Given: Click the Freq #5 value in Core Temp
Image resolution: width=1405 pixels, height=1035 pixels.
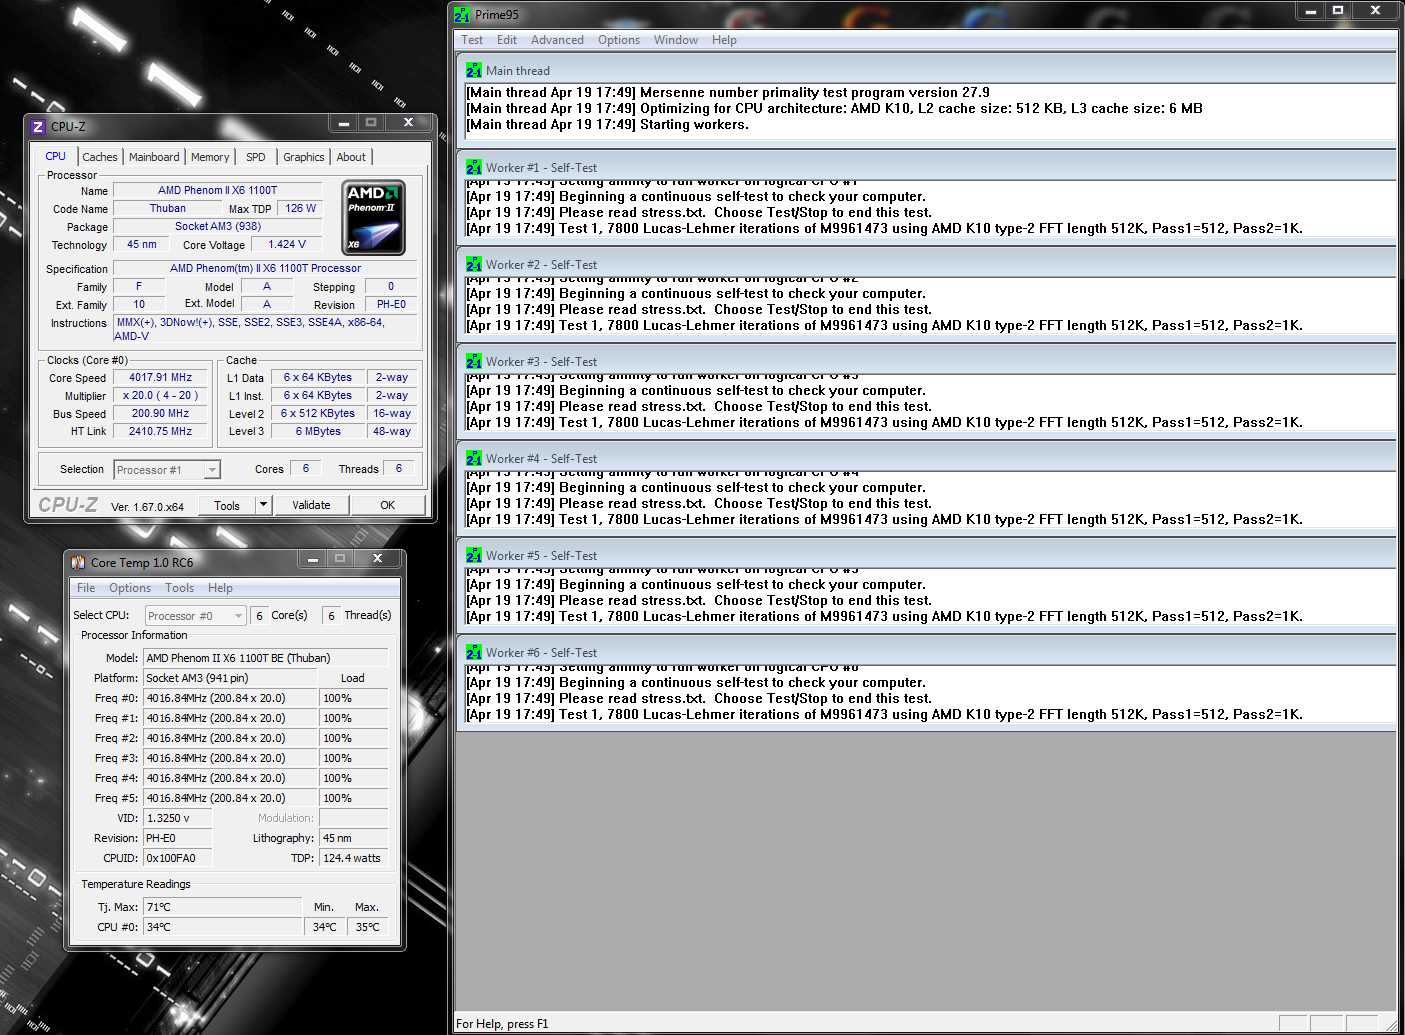Looking at the screenshot, I should point(230,798).
